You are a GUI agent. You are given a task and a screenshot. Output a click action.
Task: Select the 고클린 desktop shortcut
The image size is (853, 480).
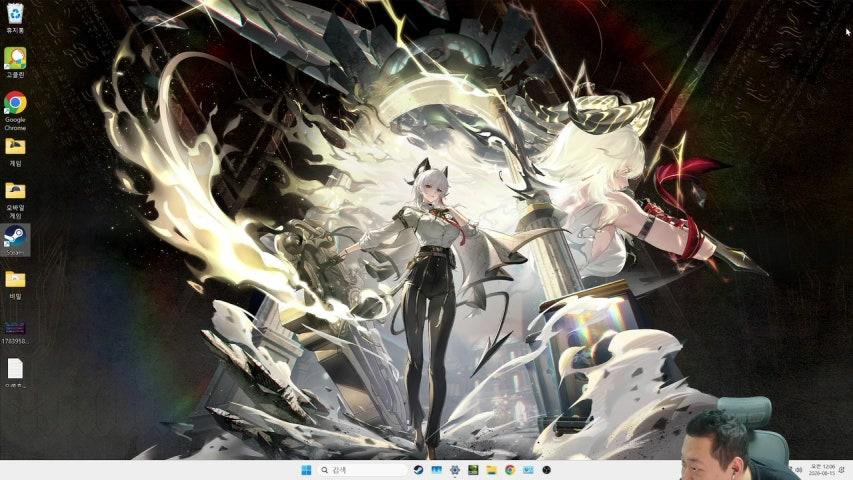[x=15, y=62]
